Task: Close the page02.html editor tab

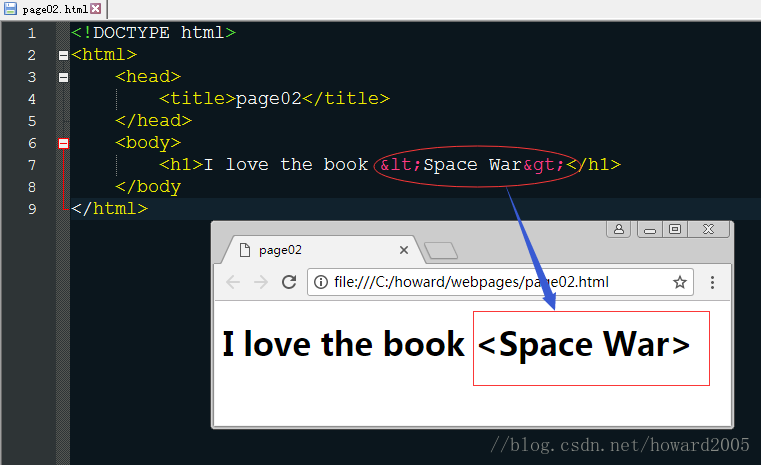Action: pyautogui.click(x=96, y=9)
